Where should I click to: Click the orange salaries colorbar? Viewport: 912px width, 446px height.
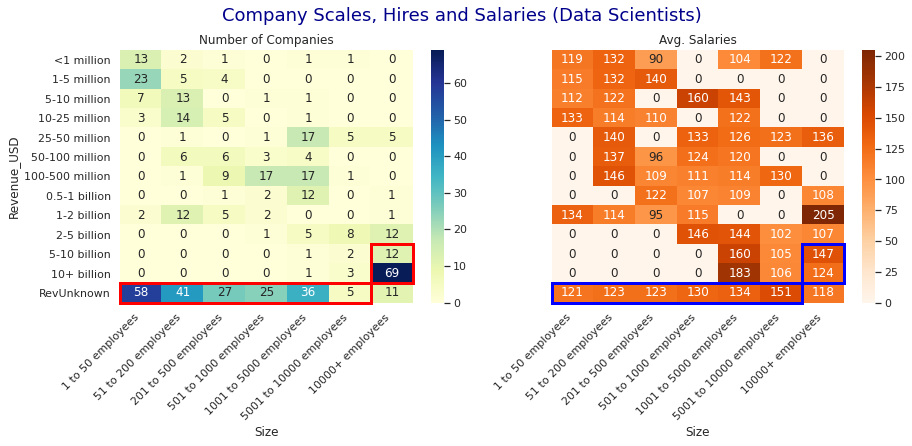pos(868,176)
